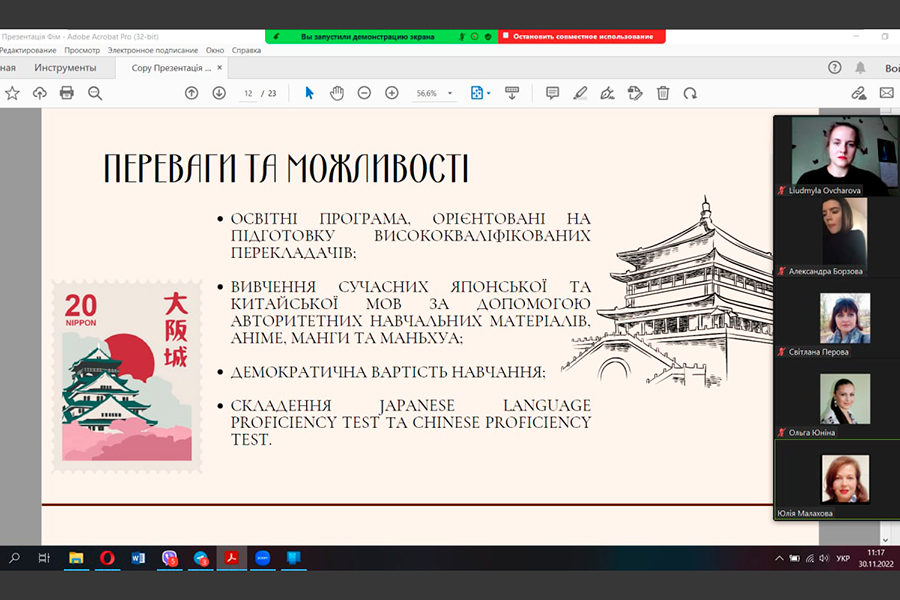The image size is (900, 600).
Task: Select the highlighter pen tool
Action: (580, 93)
